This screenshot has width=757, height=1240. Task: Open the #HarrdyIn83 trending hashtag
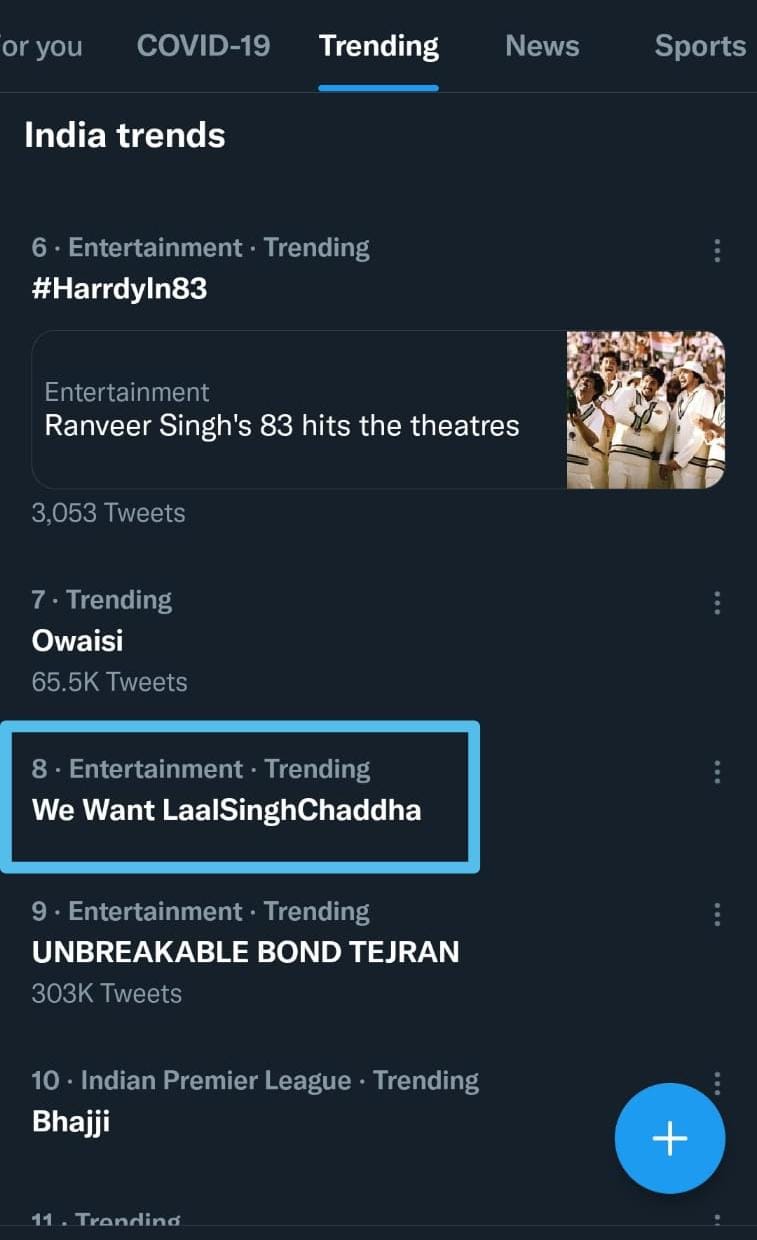(x=120, y=289)
